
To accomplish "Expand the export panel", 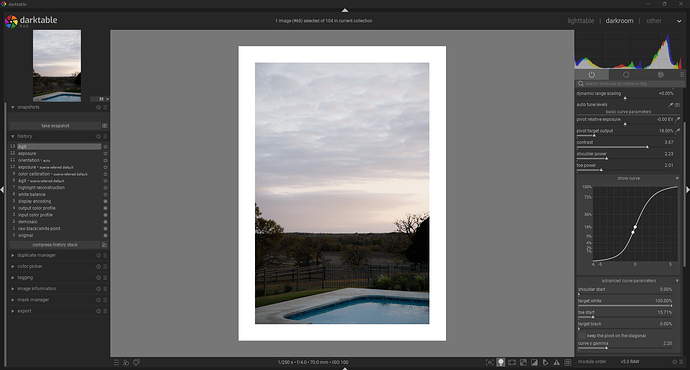I will pyautogui.click(x=13, y=311).
